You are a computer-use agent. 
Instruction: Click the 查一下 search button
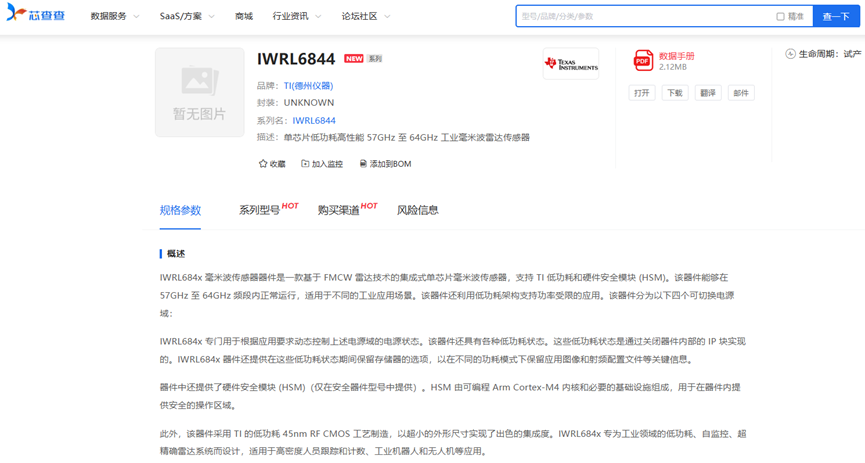click(836, 17)
